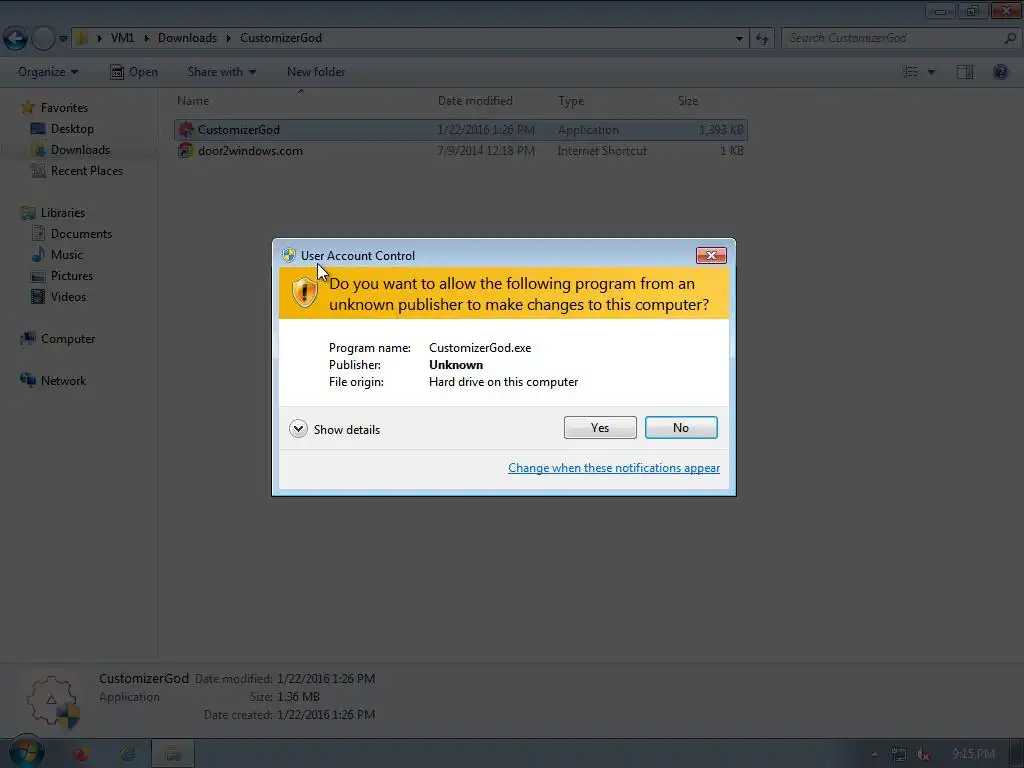Click the Computer icon in navigation pane

click(27, 338)
